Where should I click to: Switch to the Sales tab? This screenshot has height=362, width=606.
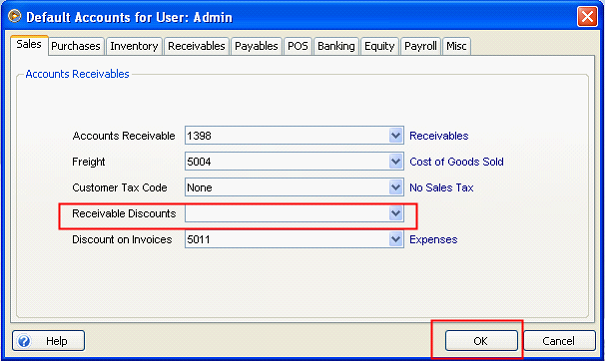tap(29, 45)
